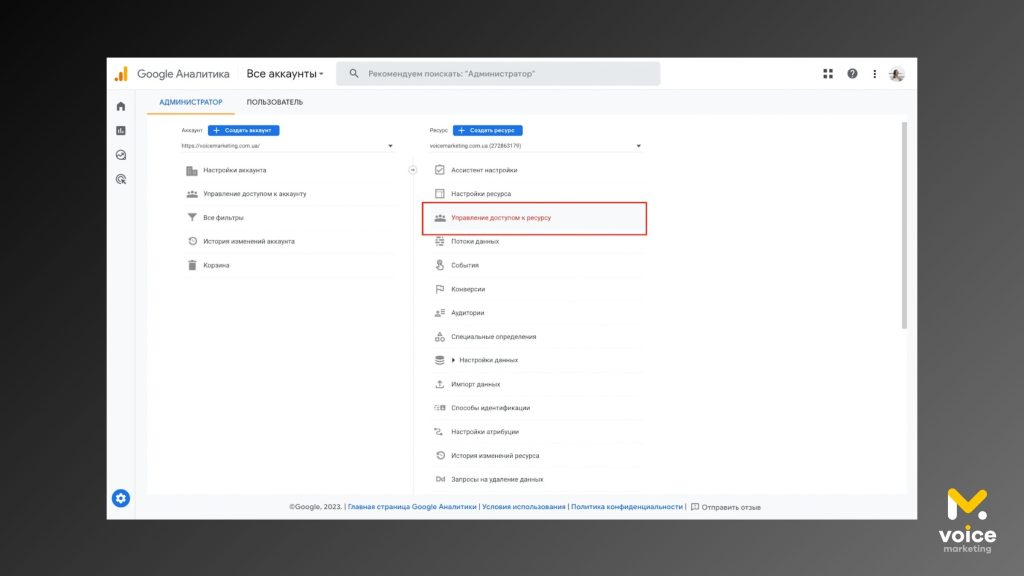This screenshot has height=576, width=1024.
Task: Switch to the 'ПОЛЬЗОВАТЕЛЬ' tab
Action: click(275, 102)
